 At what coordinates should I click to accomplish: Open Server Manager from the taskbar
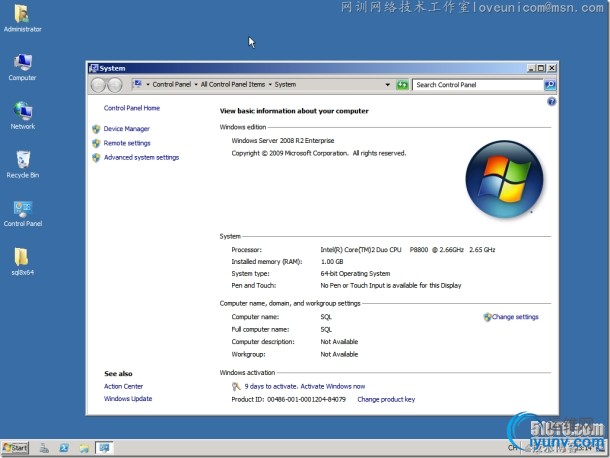coord(44,448)
